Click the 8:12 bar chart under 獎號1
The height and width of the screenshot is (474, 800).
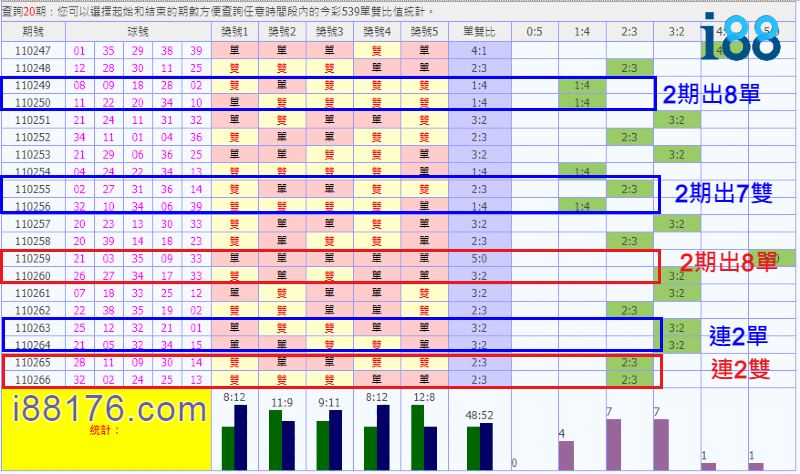coord(235,430)
